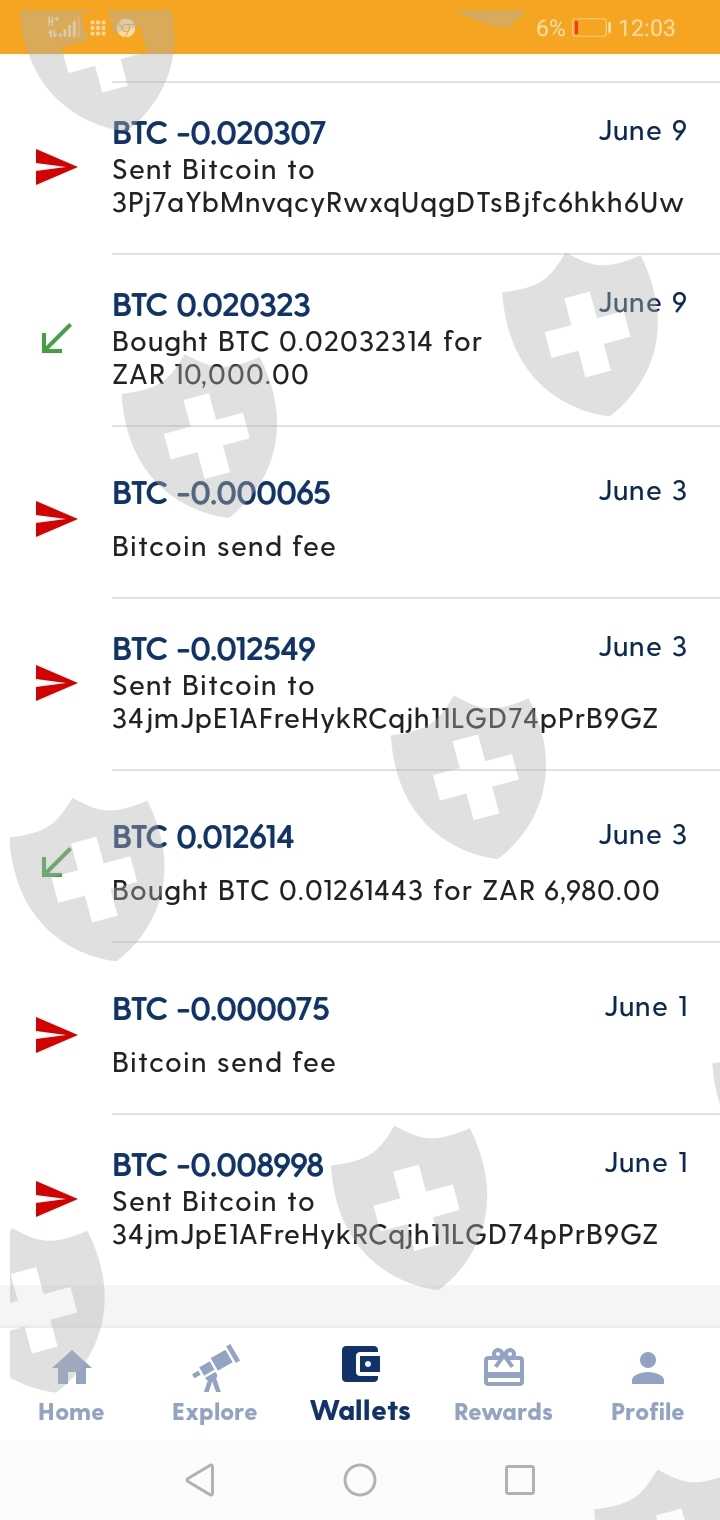
Task: Tap the Android home circle button
Action: tap(360, 1479)
